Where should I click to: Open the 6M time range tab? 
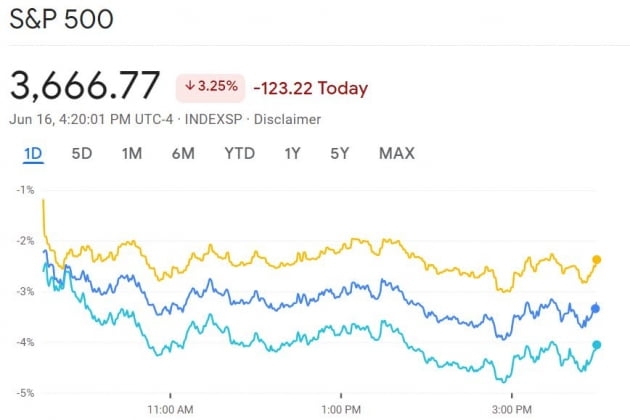[x=183, y=154]
